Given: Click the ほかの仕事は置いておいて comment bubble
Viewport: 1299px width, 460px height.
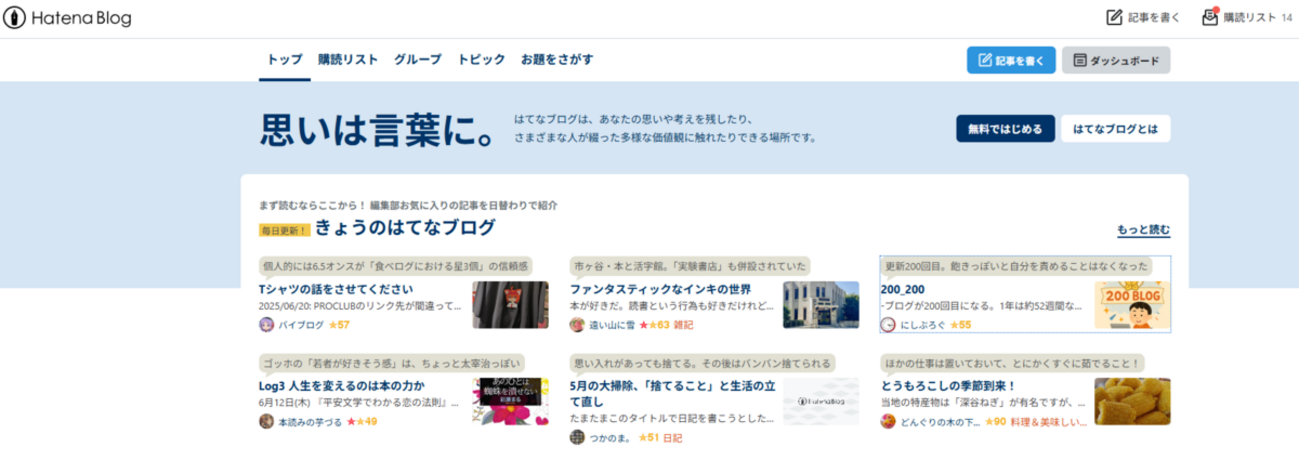Looking at the screenshot, I should pyautogui.click(x=1014, y=363).
